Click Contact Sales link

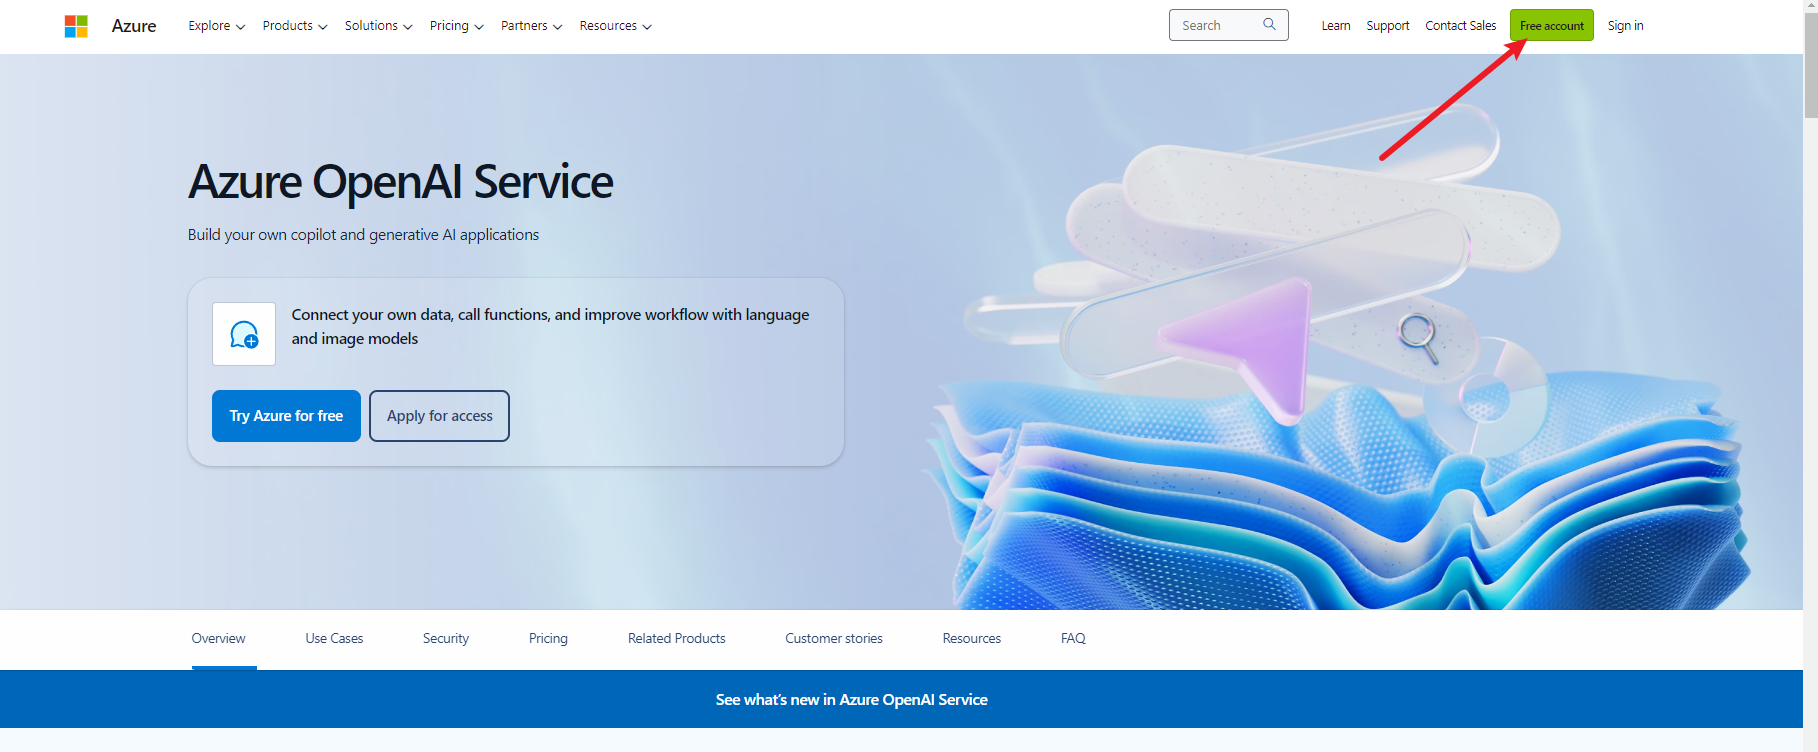click(1461, 26)
